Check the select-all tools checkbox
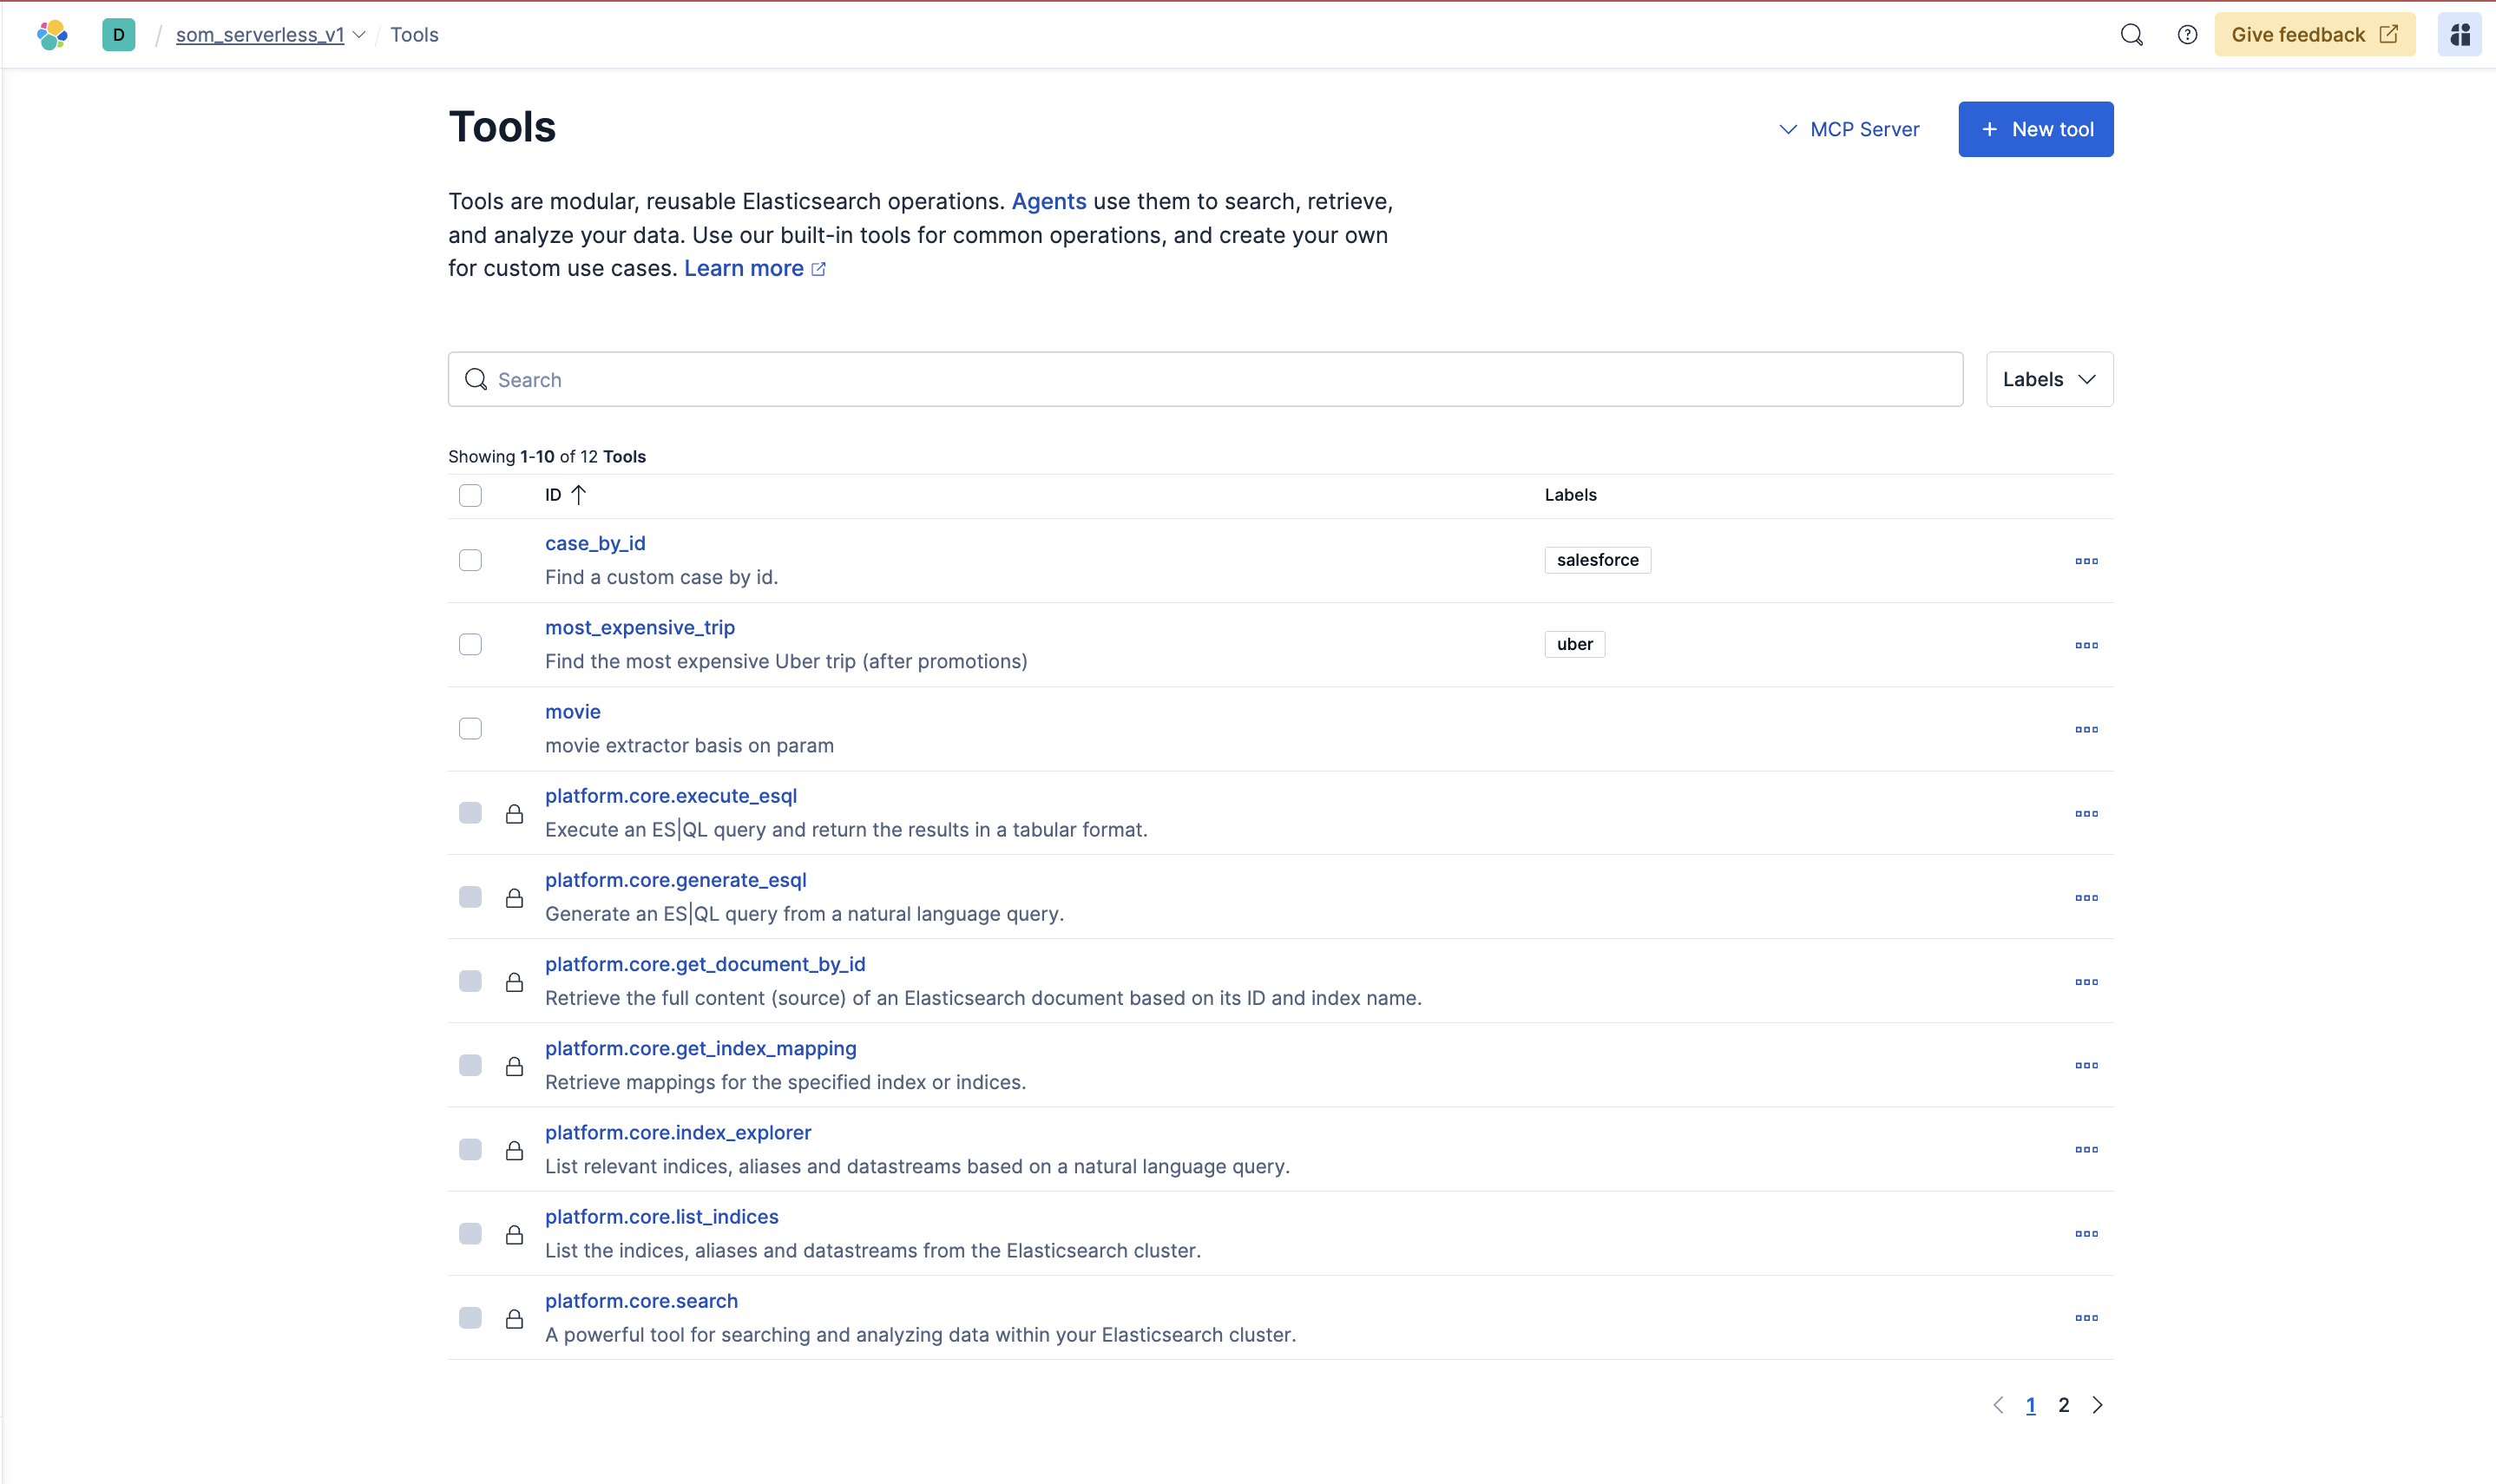The image size is (2496, 1484). (470, 495)
